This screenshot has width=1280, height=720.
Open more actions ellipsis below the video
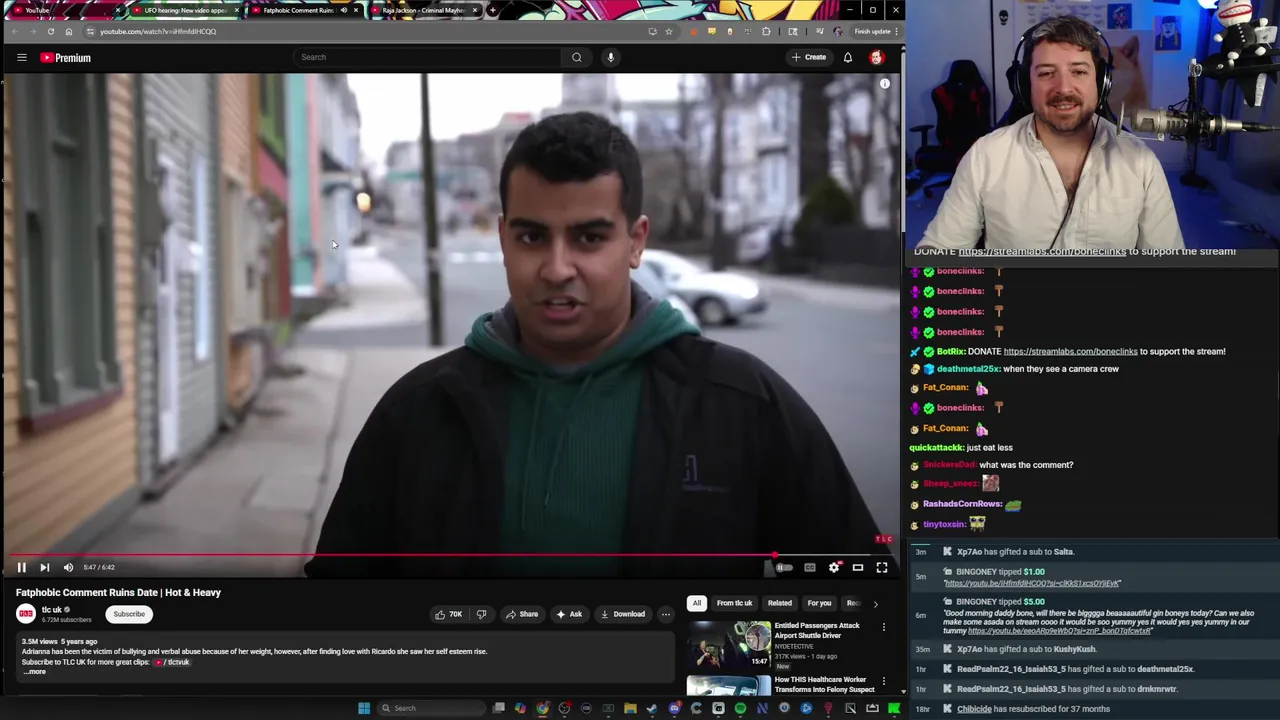[666, 614]
